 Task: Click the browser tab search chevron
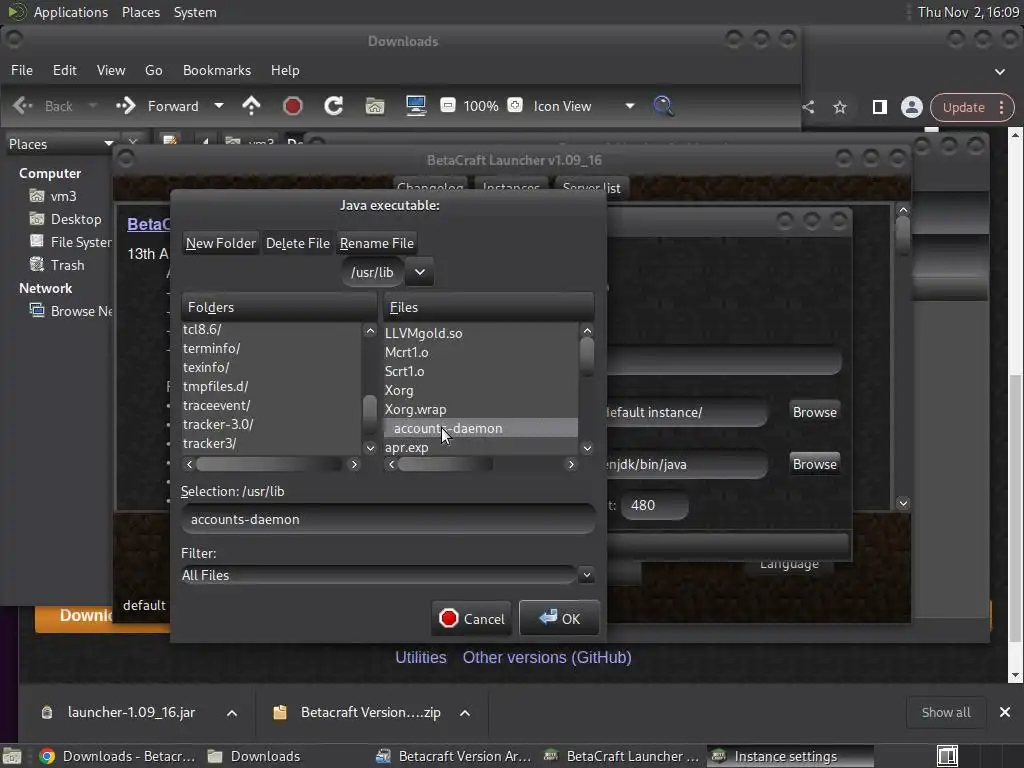tap(1000, 71)
